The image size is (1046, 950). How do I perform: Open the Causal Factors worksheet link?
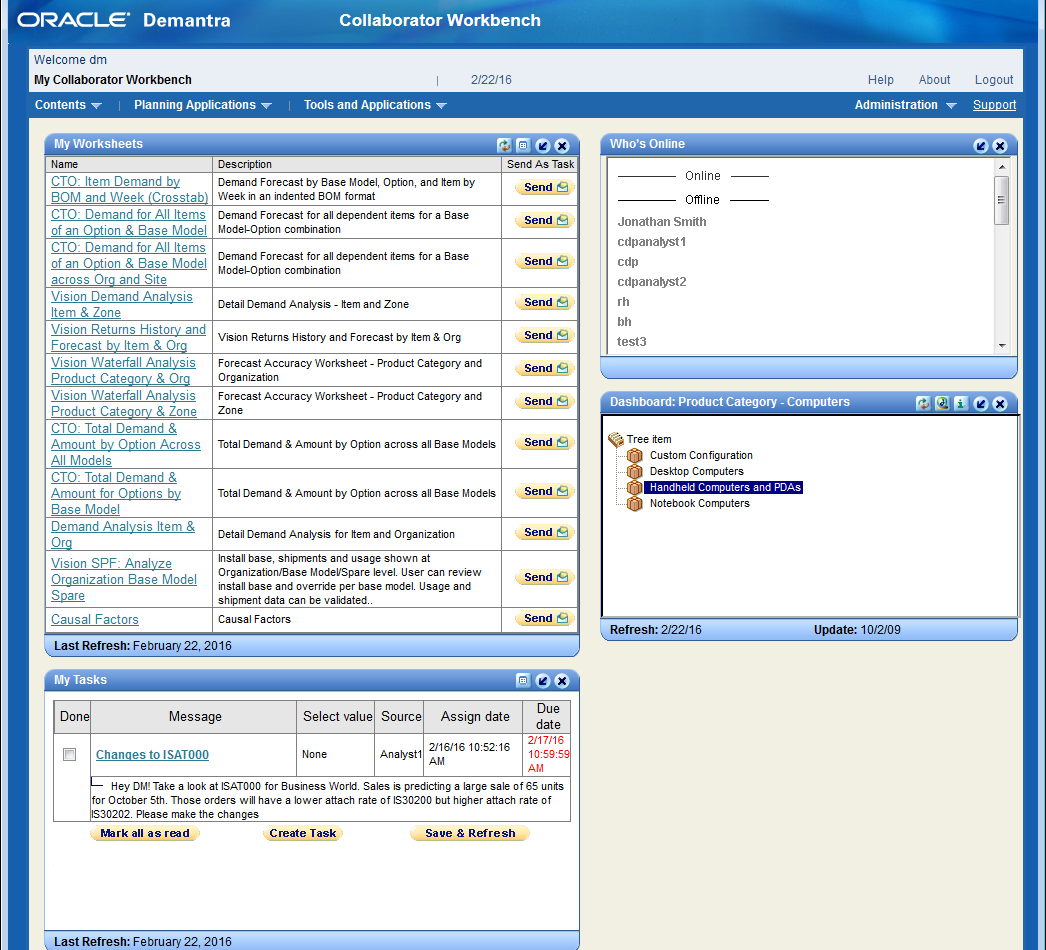[95, 620]
